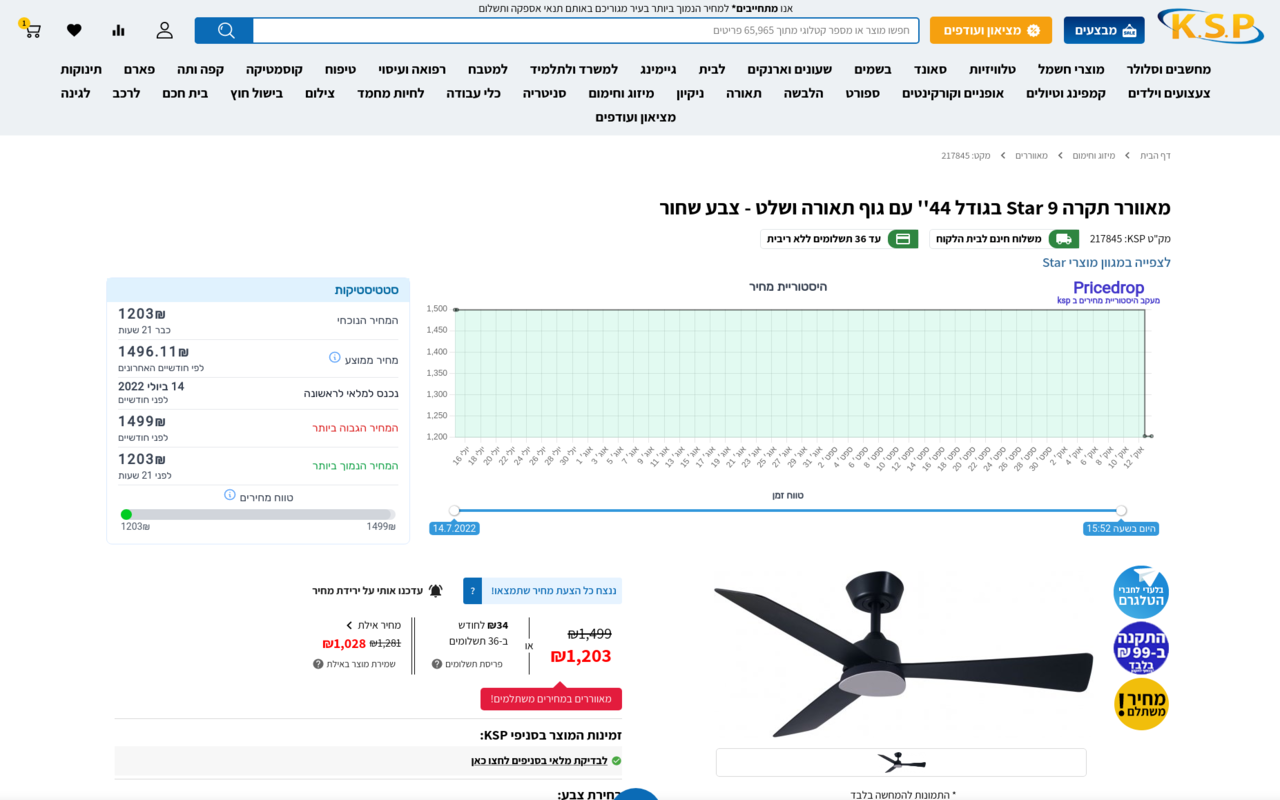The width and height of the screenshot is (1280, 800).
Task: Open כלי עבודה category
Action: [473, 93]
